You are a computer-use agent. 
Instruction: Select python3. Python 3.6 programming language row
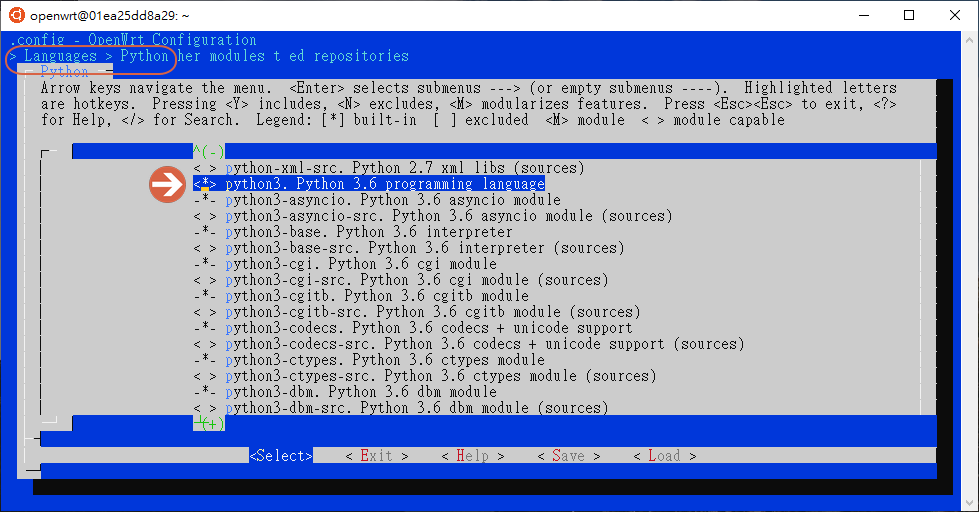pyautogui.click(x=385, y=184)
